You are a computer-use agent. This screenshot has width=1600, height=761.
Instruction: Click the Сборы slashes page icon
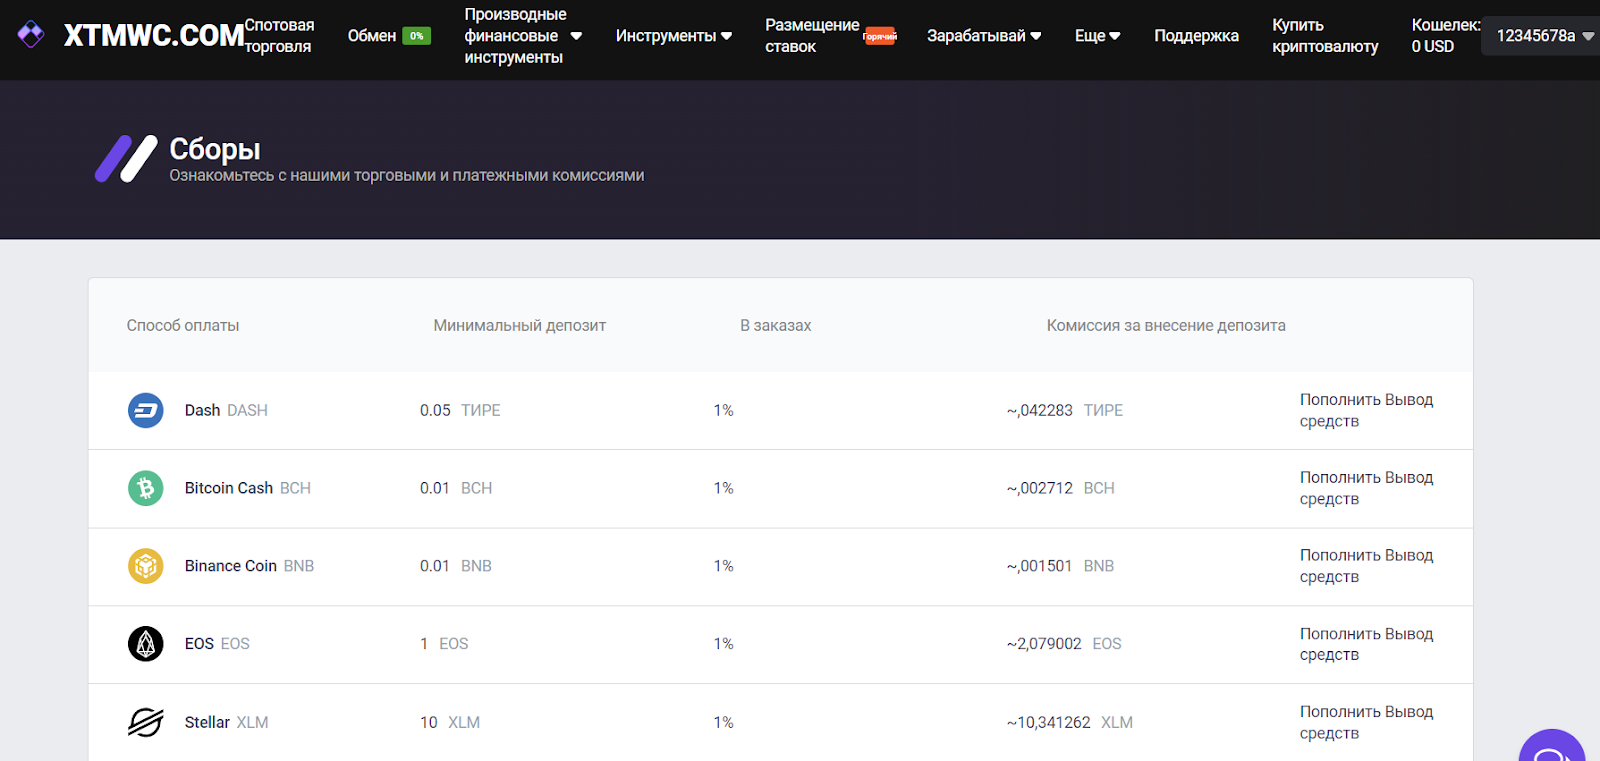pos(126,159)
